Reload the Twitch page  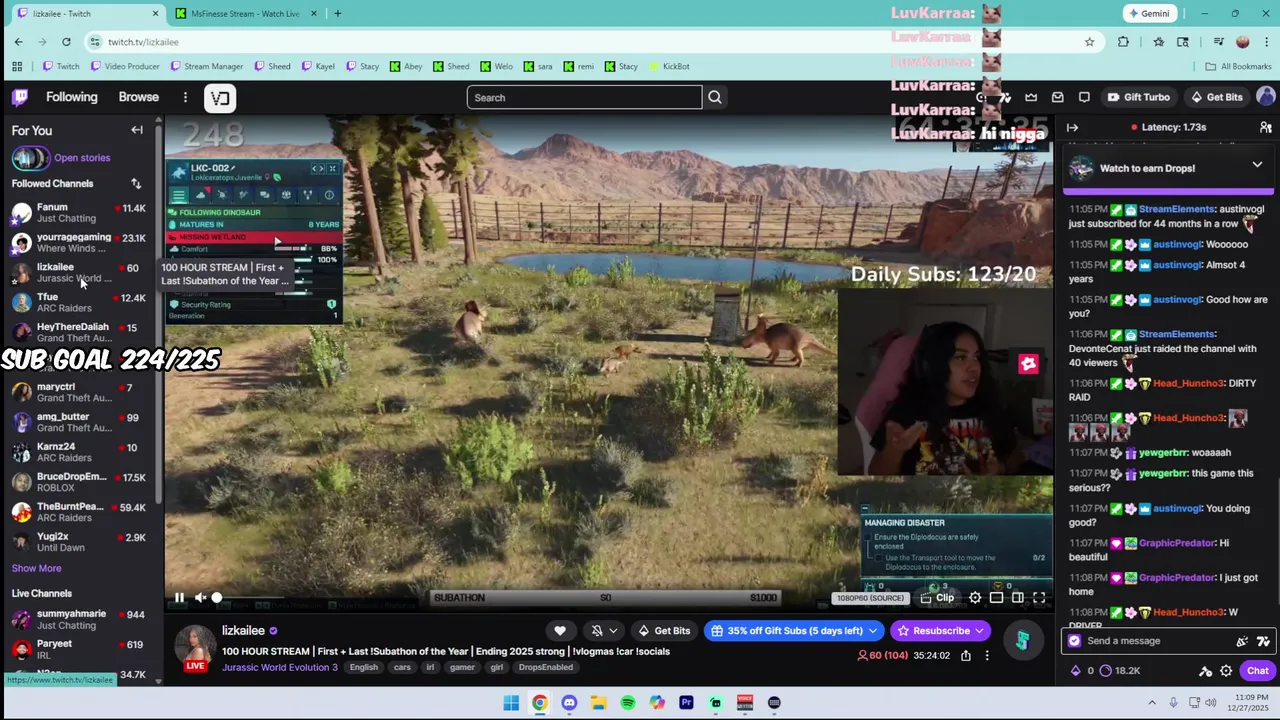tap(66, 42)
